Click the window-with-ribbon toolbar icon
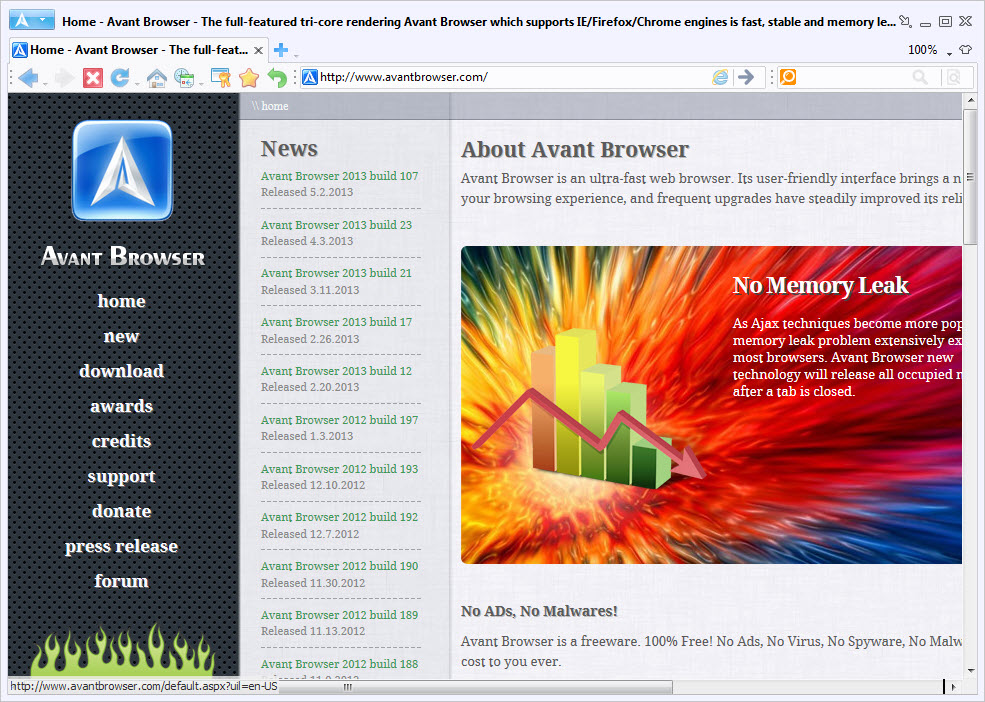This screenshot has height=702, width=985. tap(220, 78)
